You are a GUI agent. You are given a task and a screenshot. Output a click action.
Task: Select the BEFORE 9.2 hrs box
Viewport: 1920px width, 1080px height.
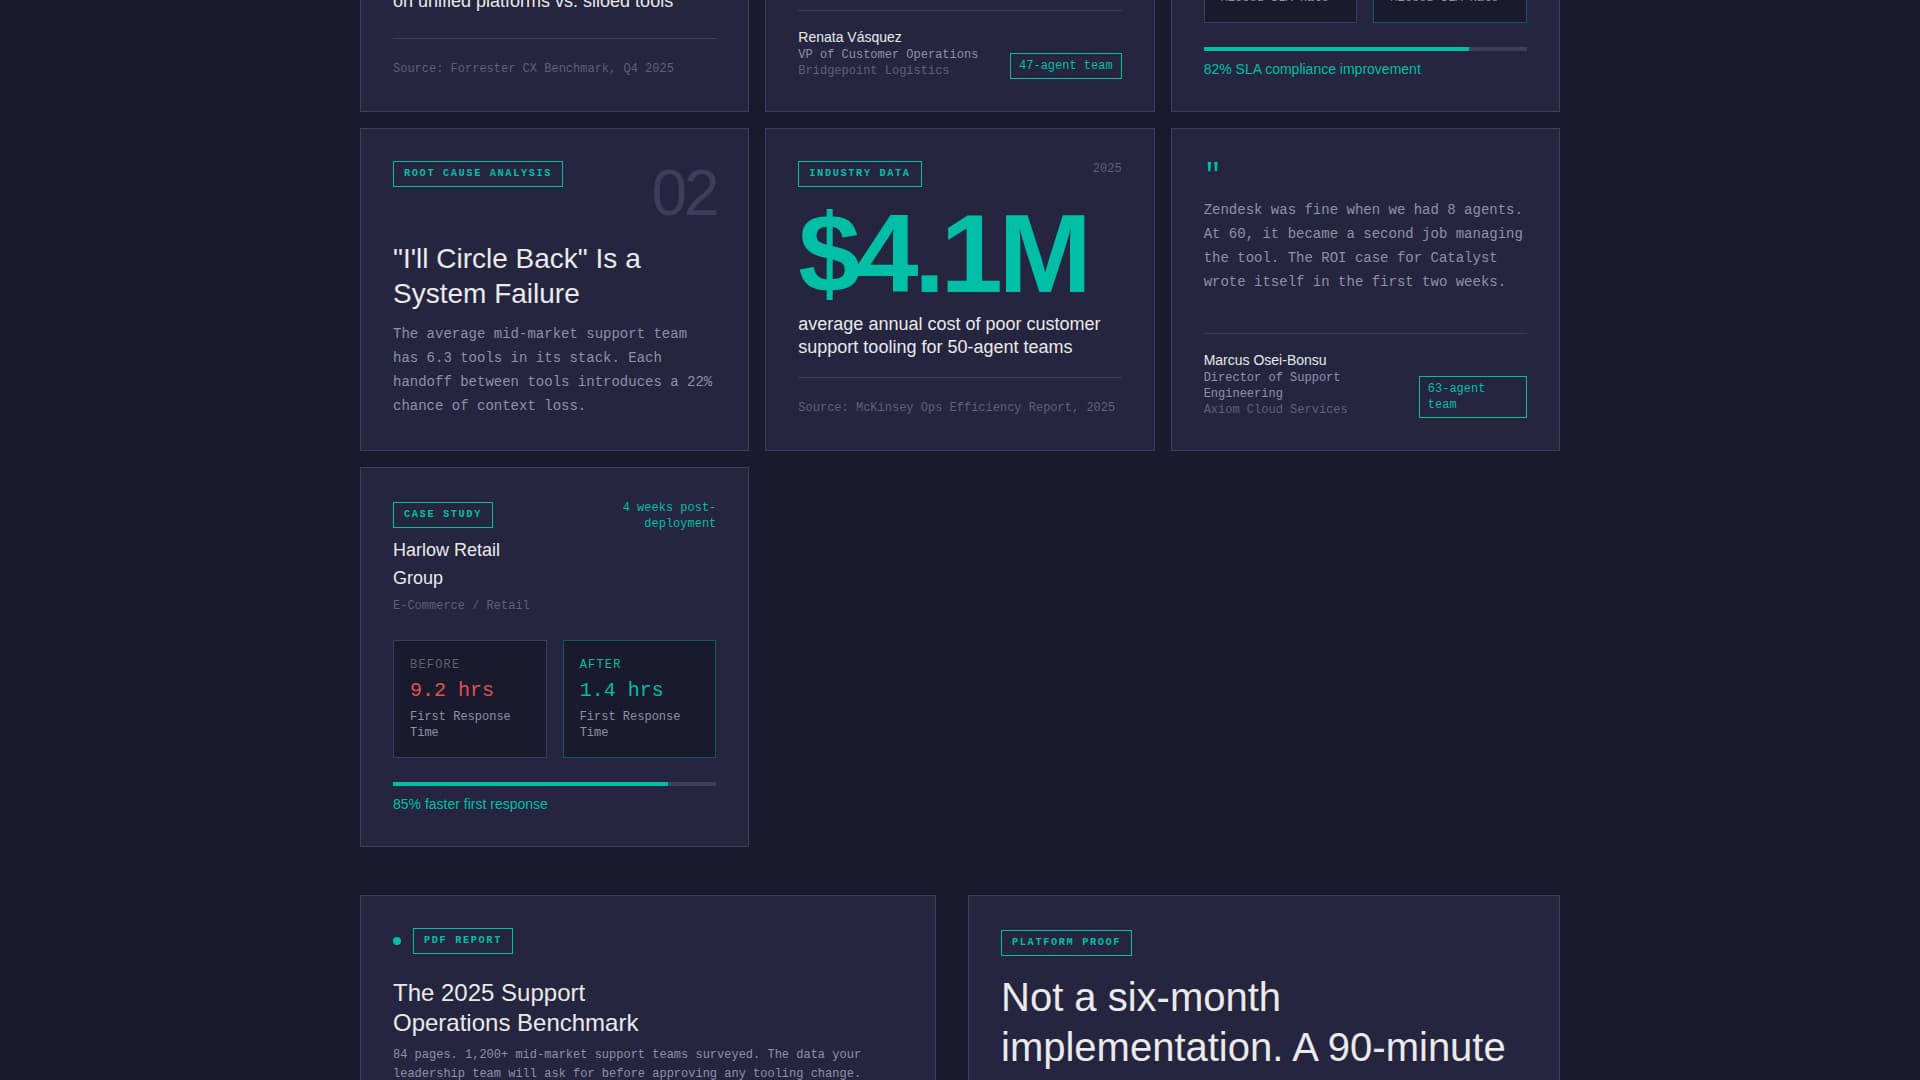469,699
